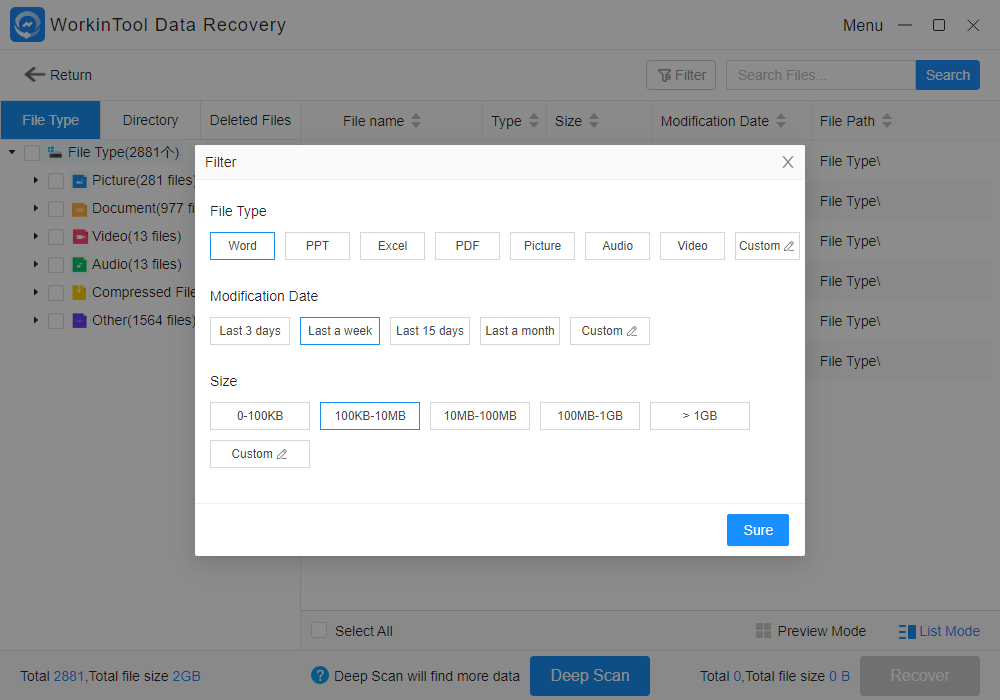Expand the Audio(13 files) node
The width and height of the screenshot is (1000, 700).
pyautogui.click(x=36, y=265)
